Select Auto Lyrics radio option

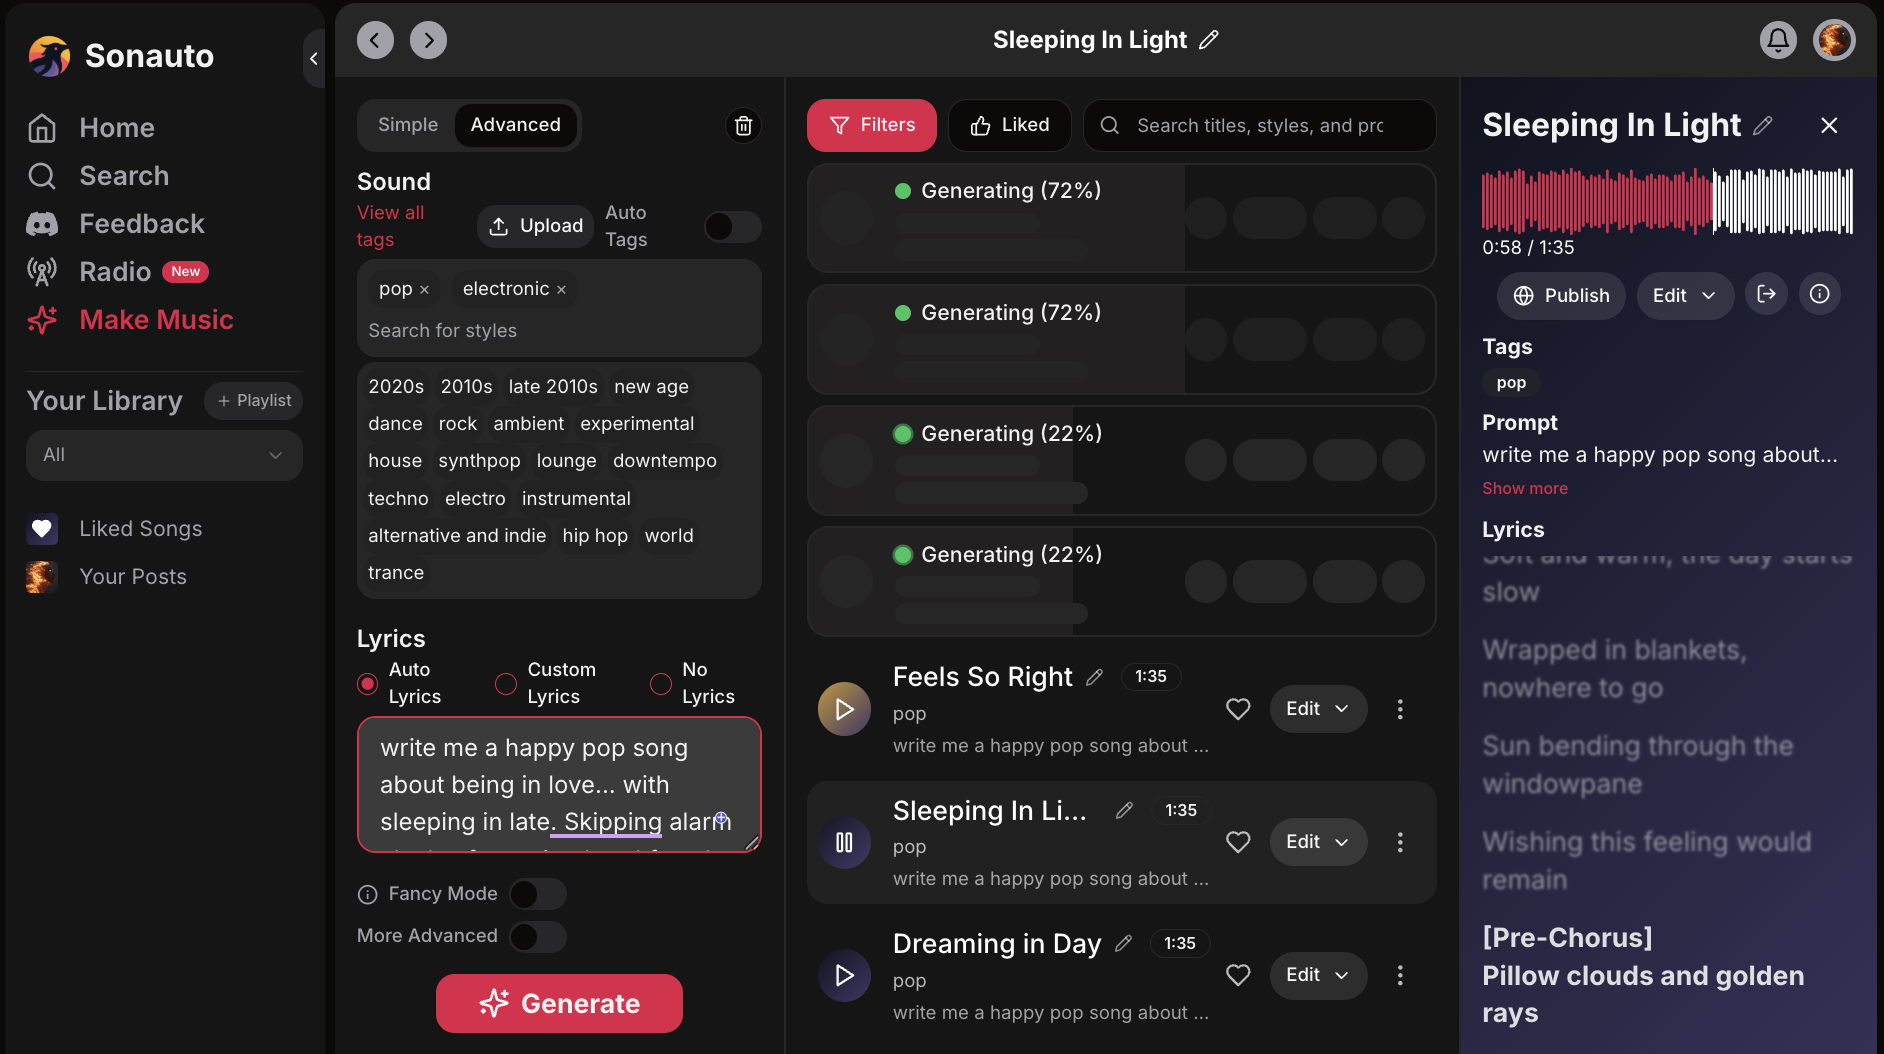point(367,684)
